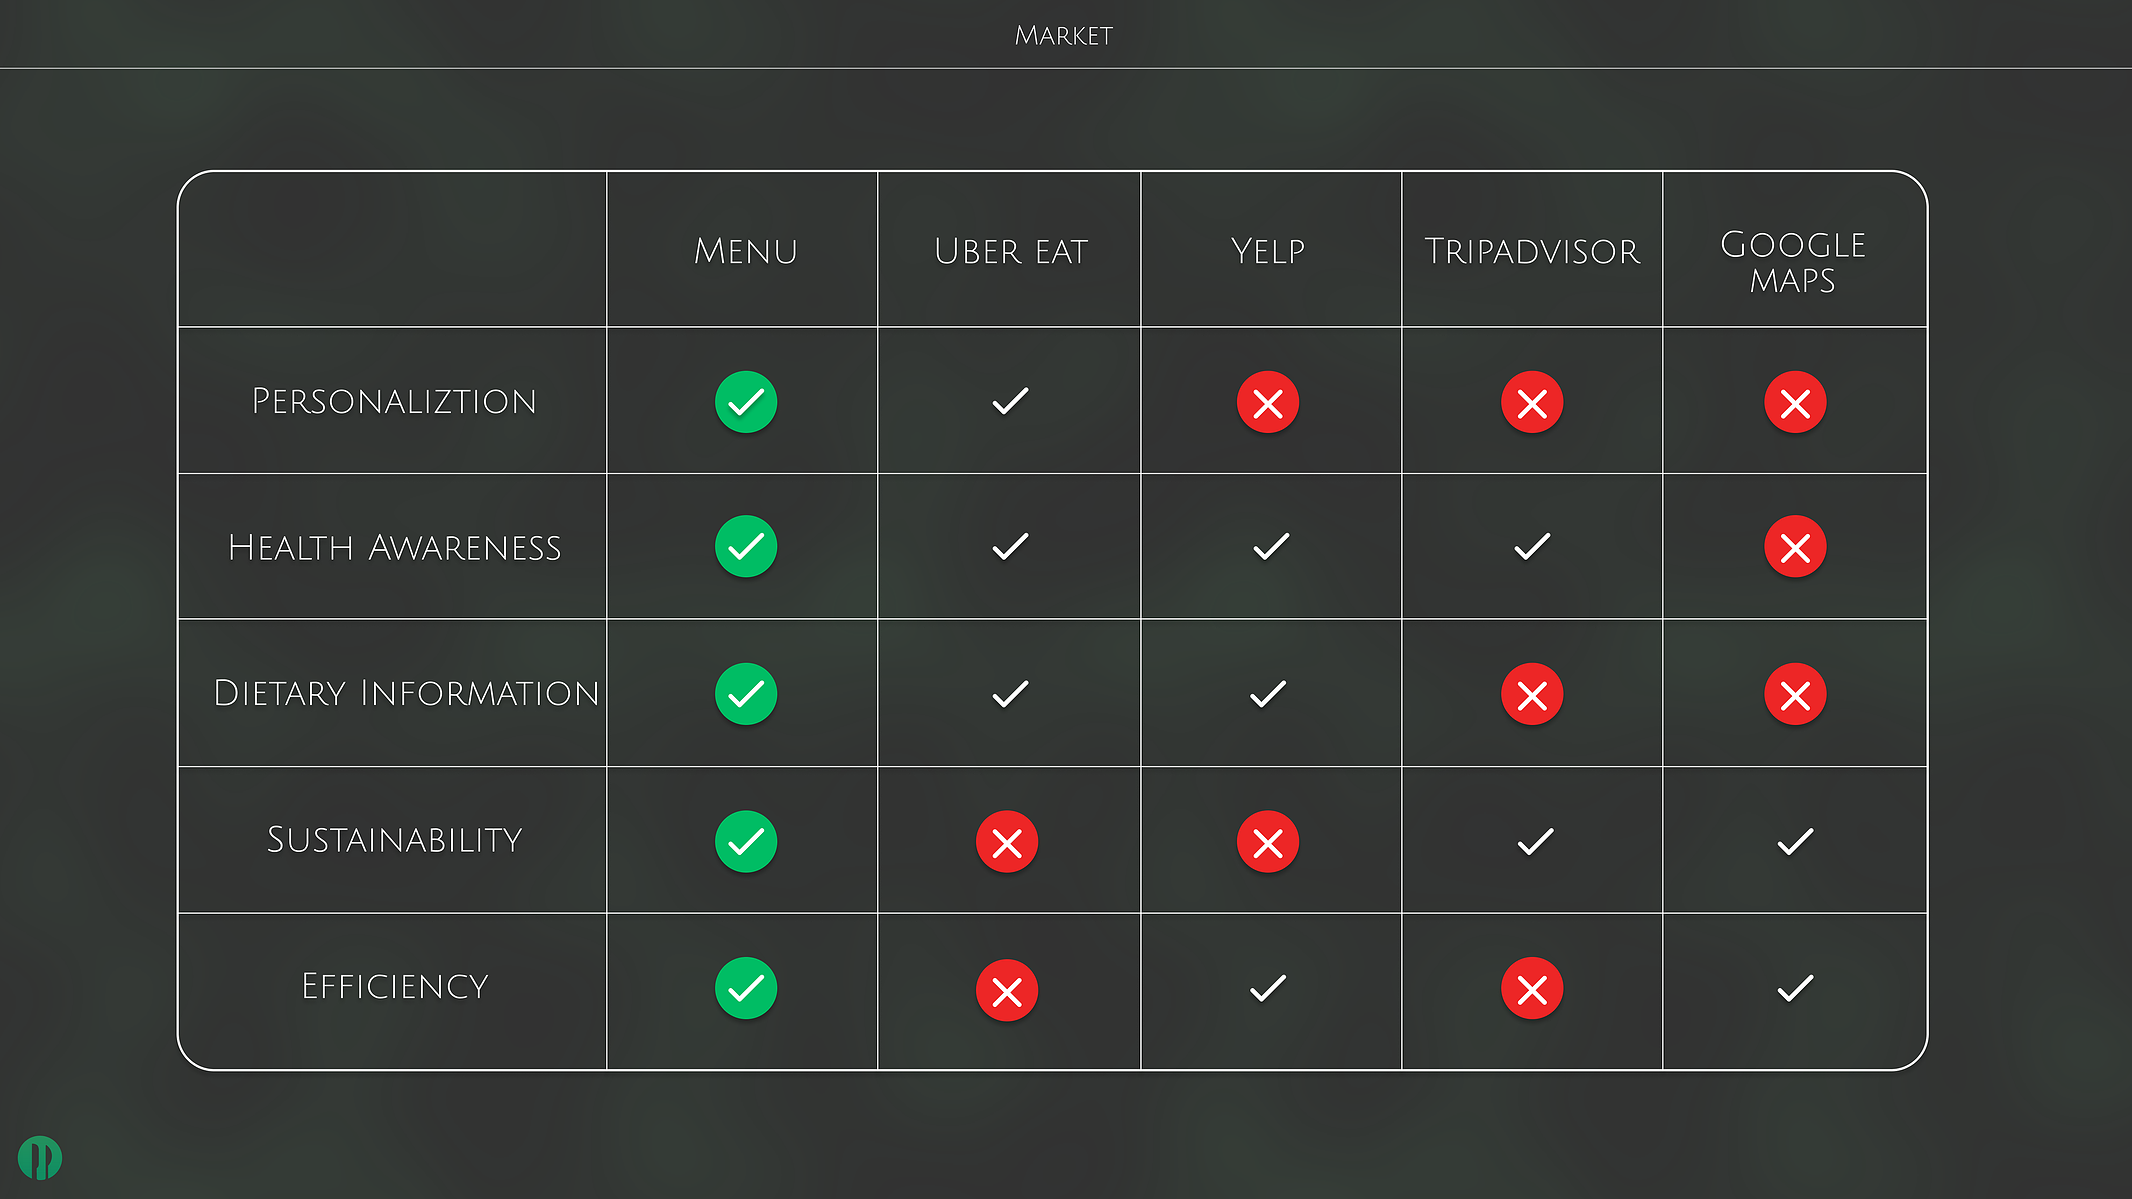2132x1199 pixels.
Task: Select the Google Maps column header
Action: point(1793,262)
